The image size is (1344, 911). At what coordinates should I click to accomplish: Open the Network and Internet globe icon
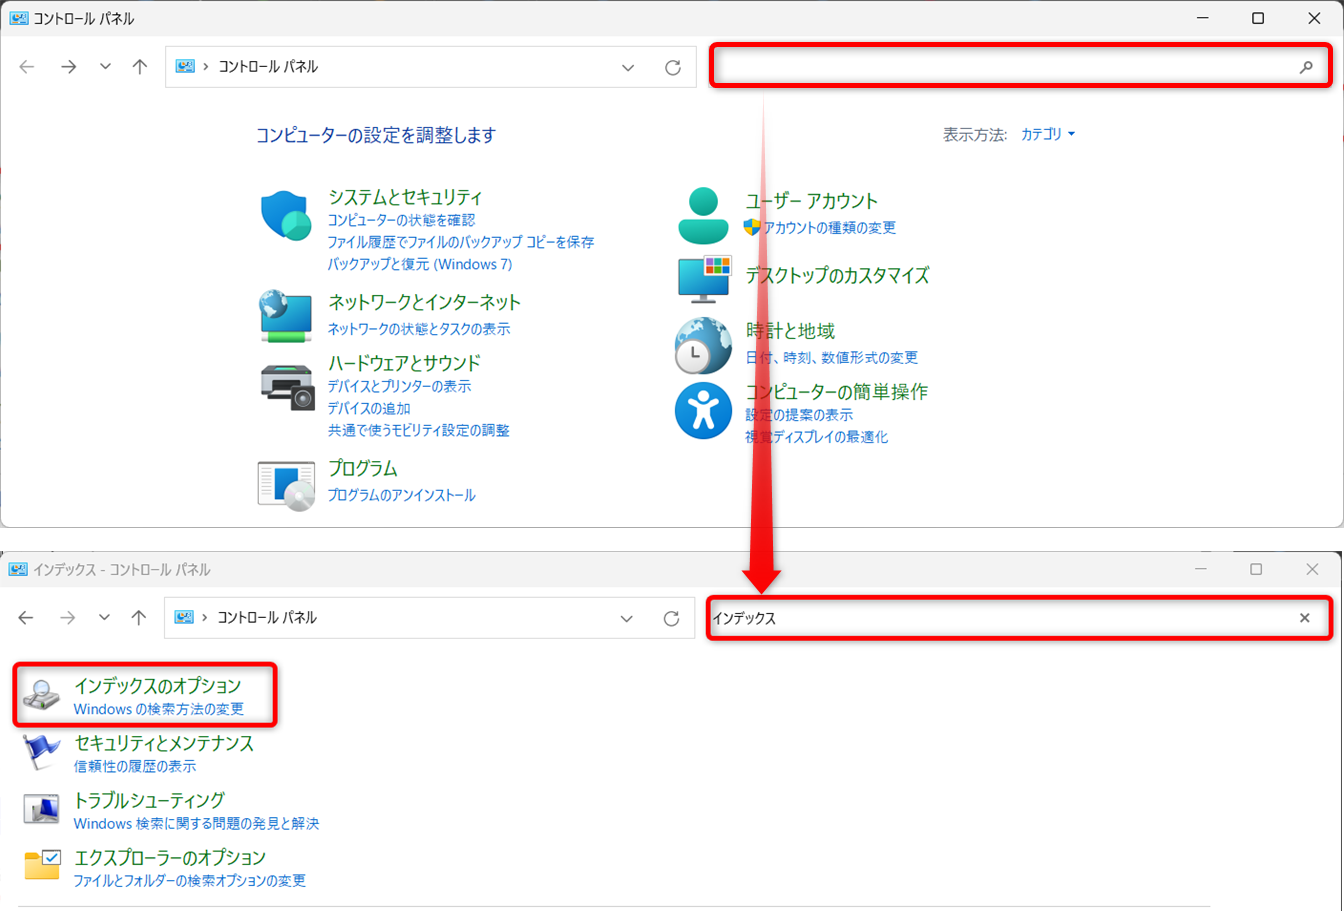[286, 315]
